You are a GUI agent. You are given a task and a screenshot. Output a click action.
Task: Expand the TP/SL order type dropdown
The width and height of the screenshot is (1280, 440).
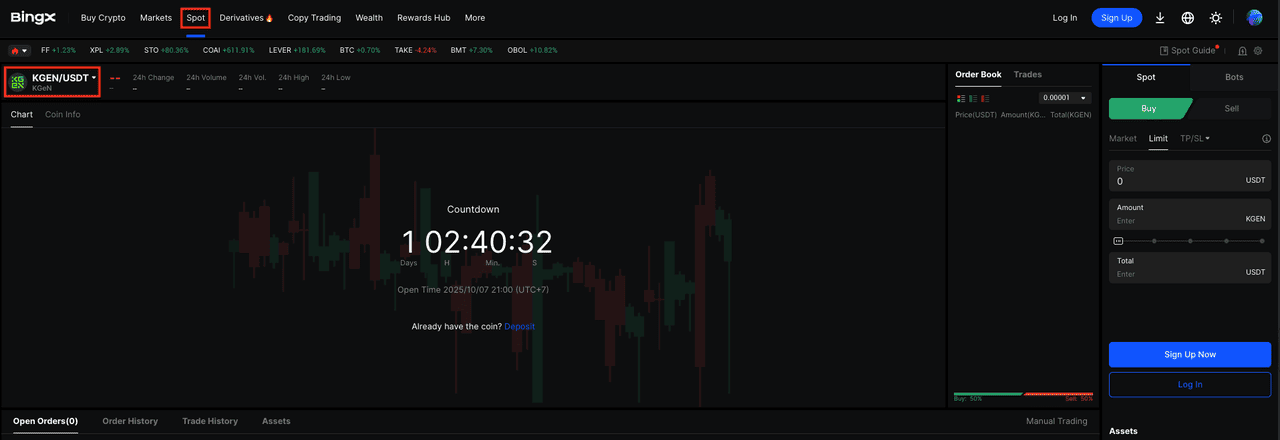(x=1195, y=139)
